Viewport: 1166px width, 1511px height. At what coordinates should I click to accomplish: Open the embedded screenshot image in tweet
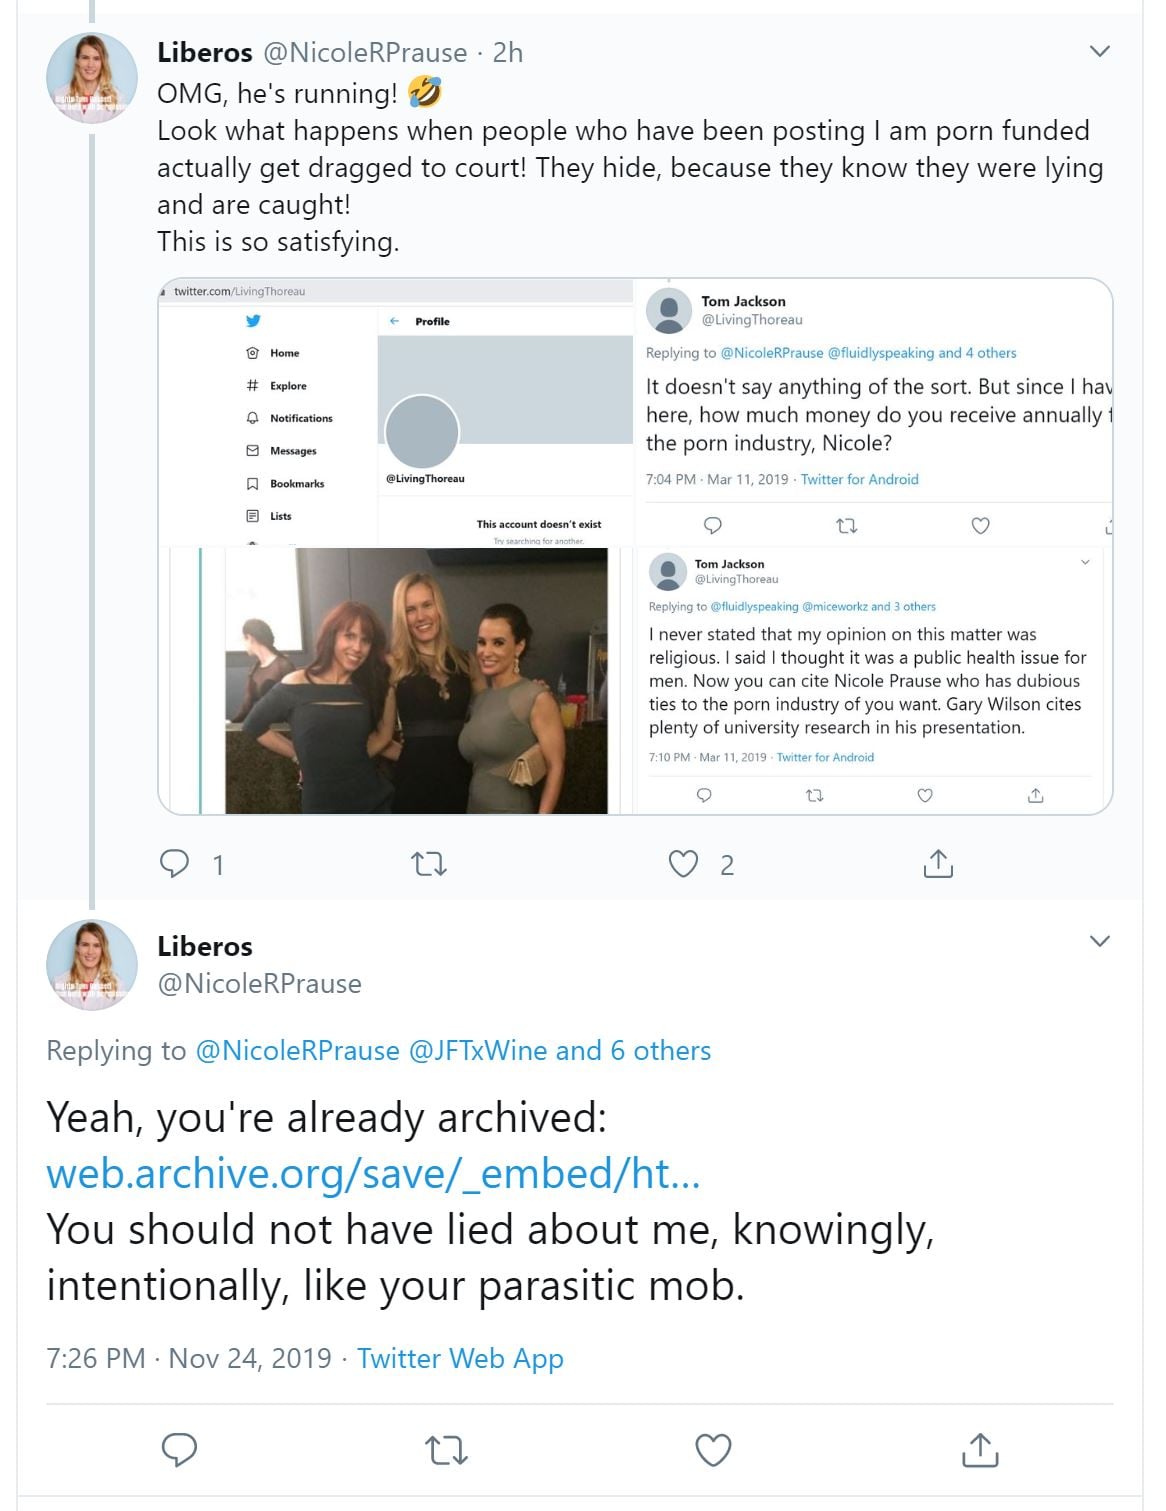click(635, 546)
